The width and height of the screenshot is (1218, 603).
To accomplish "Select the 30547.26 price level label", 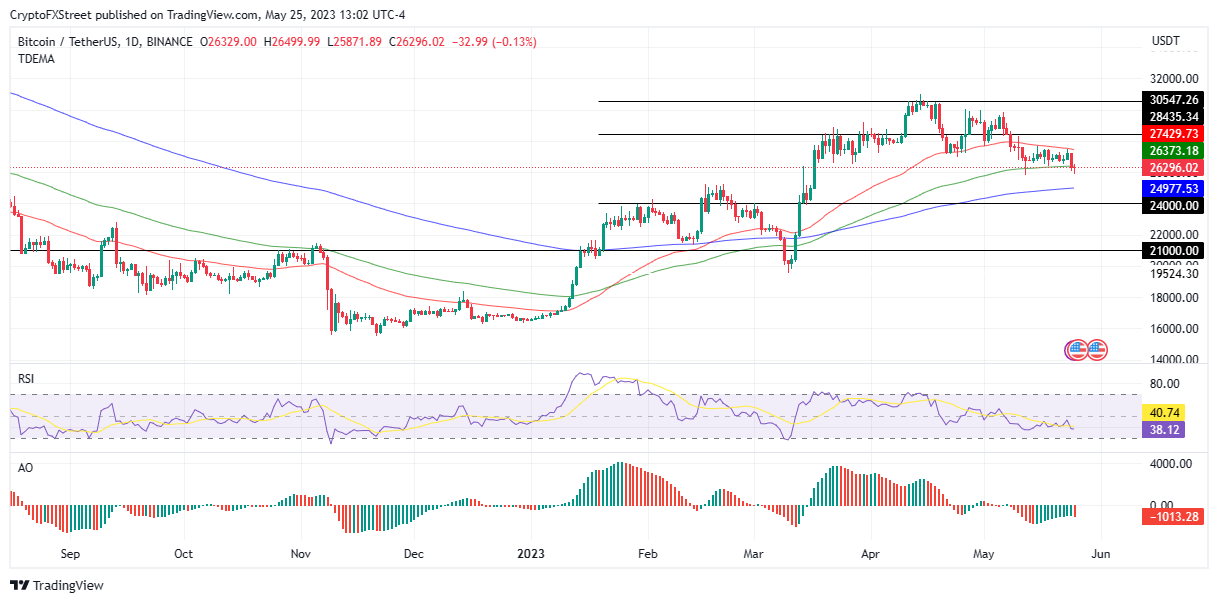I will pyautogui.click(x=1173, y=100).
